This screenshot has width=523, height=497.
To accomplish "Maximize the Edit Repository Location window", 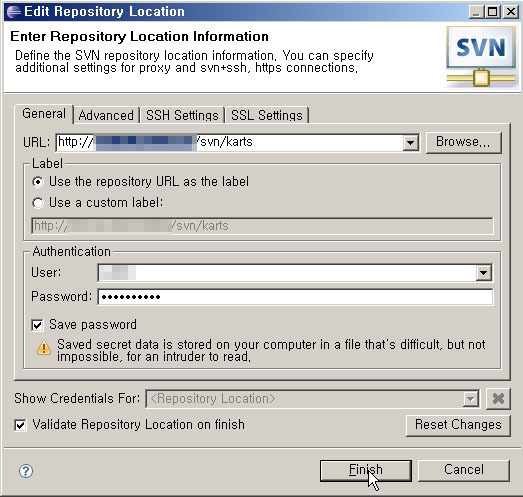I will [x=493, y=12].
